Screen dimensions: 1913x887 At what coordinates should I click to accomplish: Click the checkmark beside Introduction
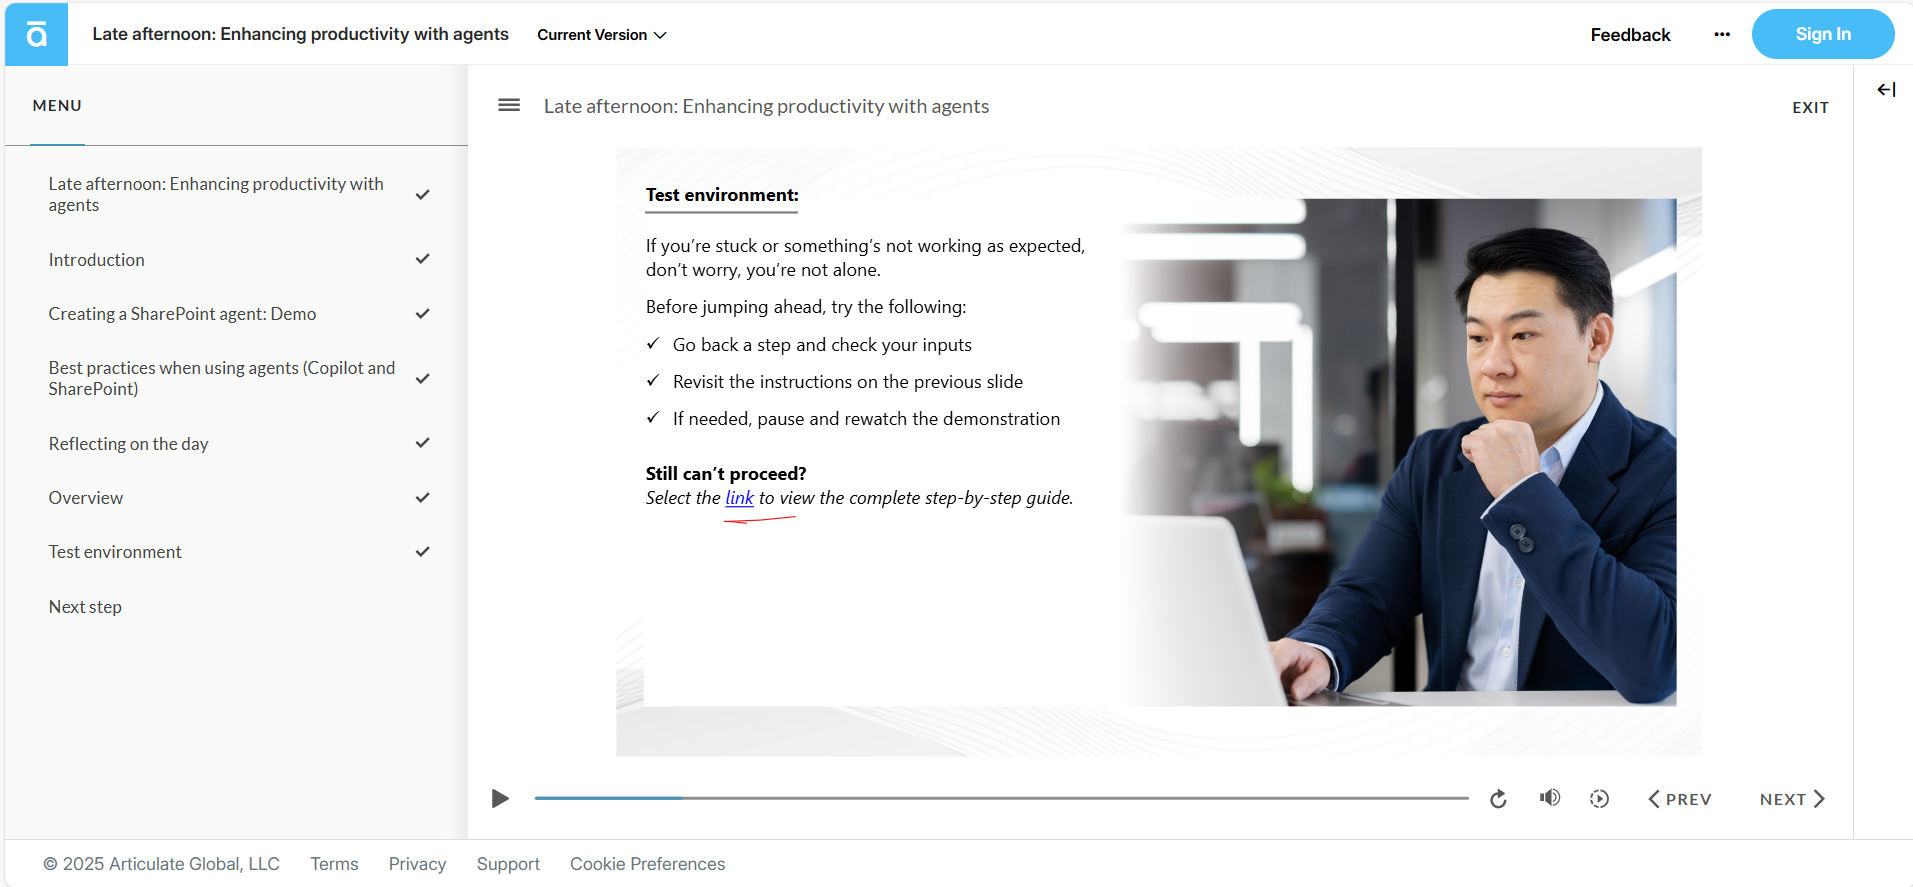(422, 259)
